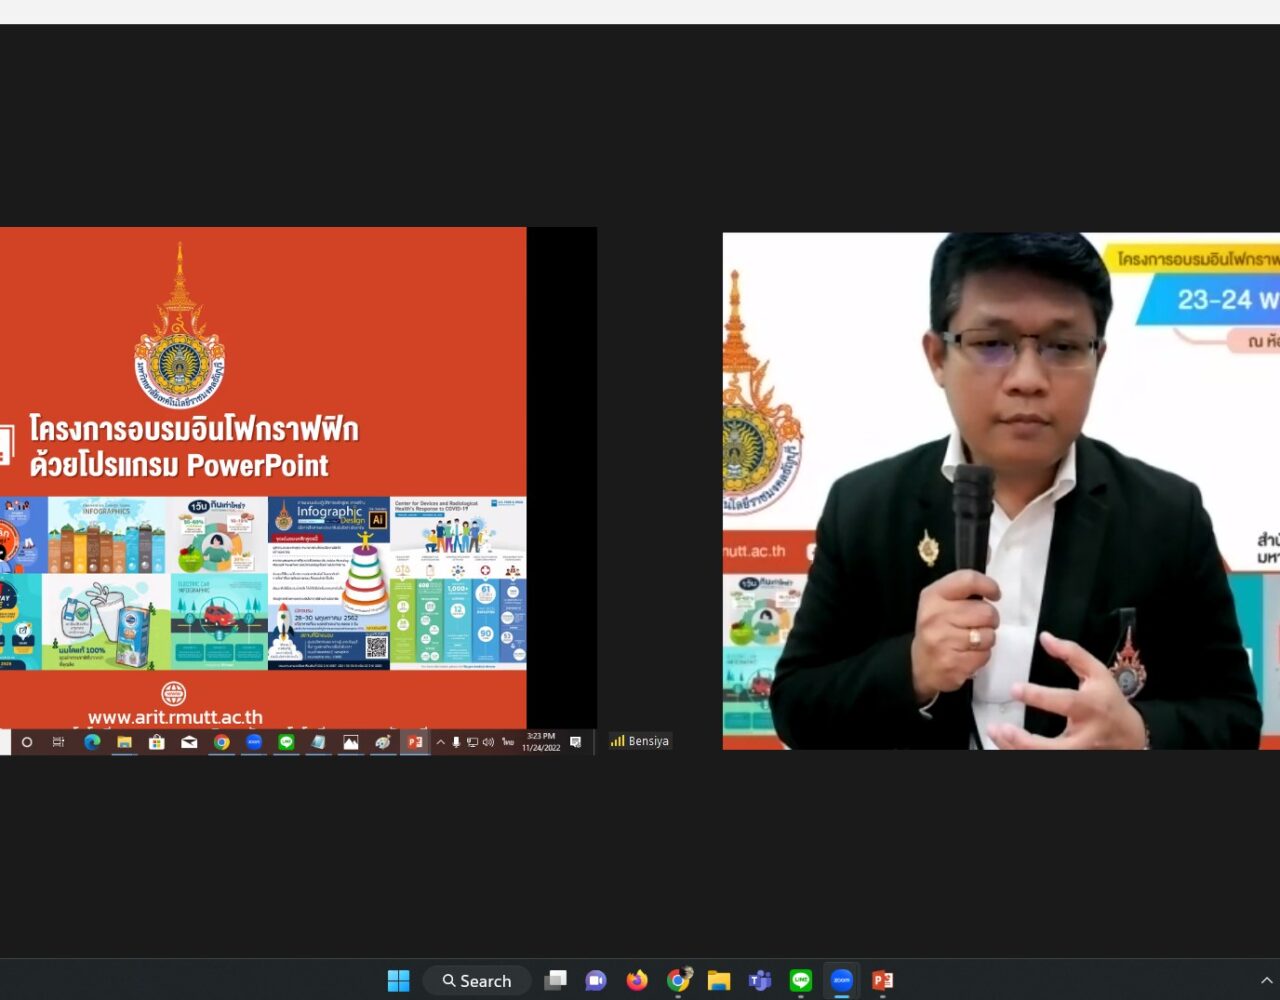
Task: Open LINE app in bottom Windows taskbar
Action: coord(800,981)
